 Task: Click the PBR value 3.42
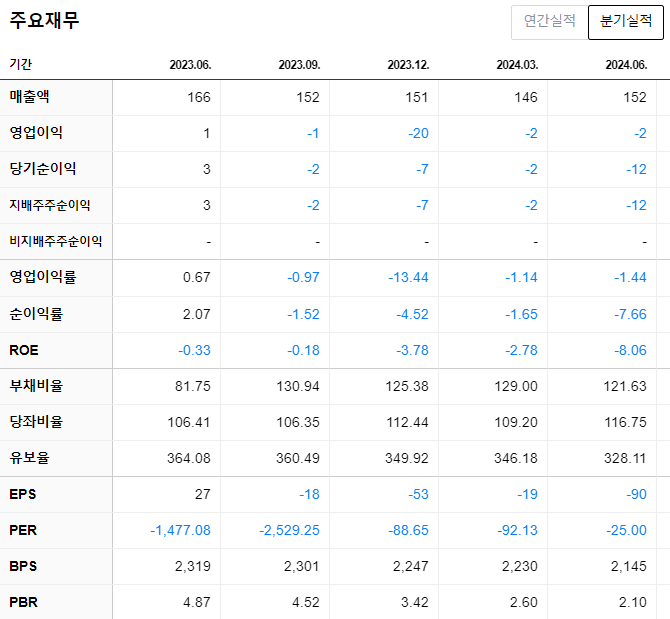coord(414,602)
